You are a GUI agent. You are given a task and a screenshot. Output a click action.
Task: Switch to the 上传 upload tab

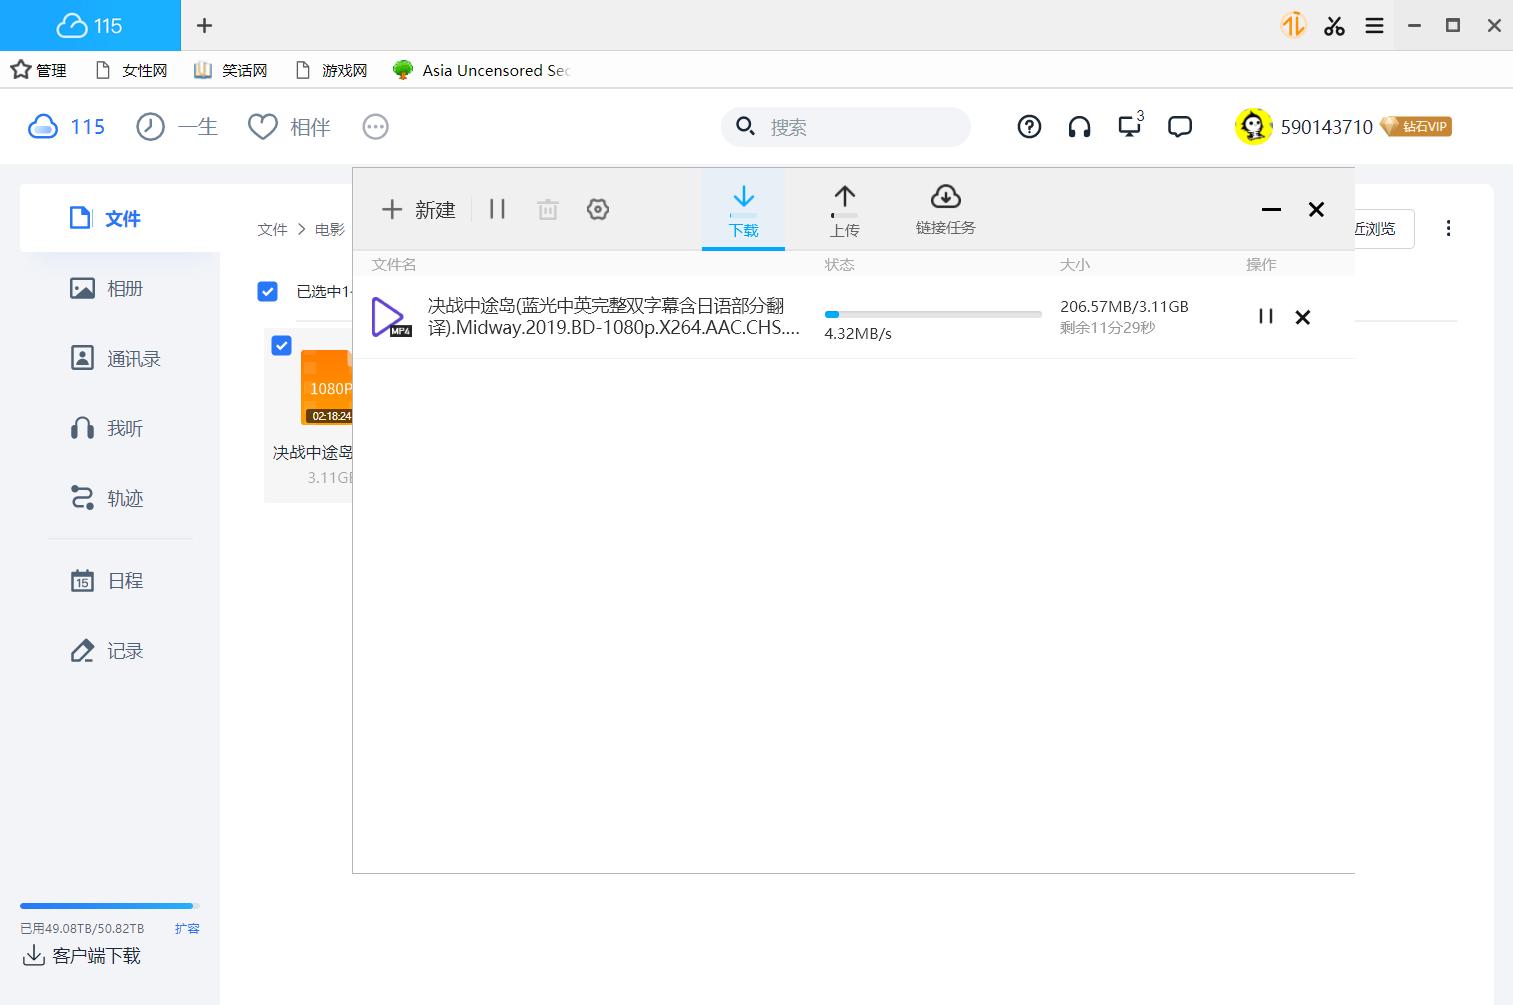tap(844, 210)
